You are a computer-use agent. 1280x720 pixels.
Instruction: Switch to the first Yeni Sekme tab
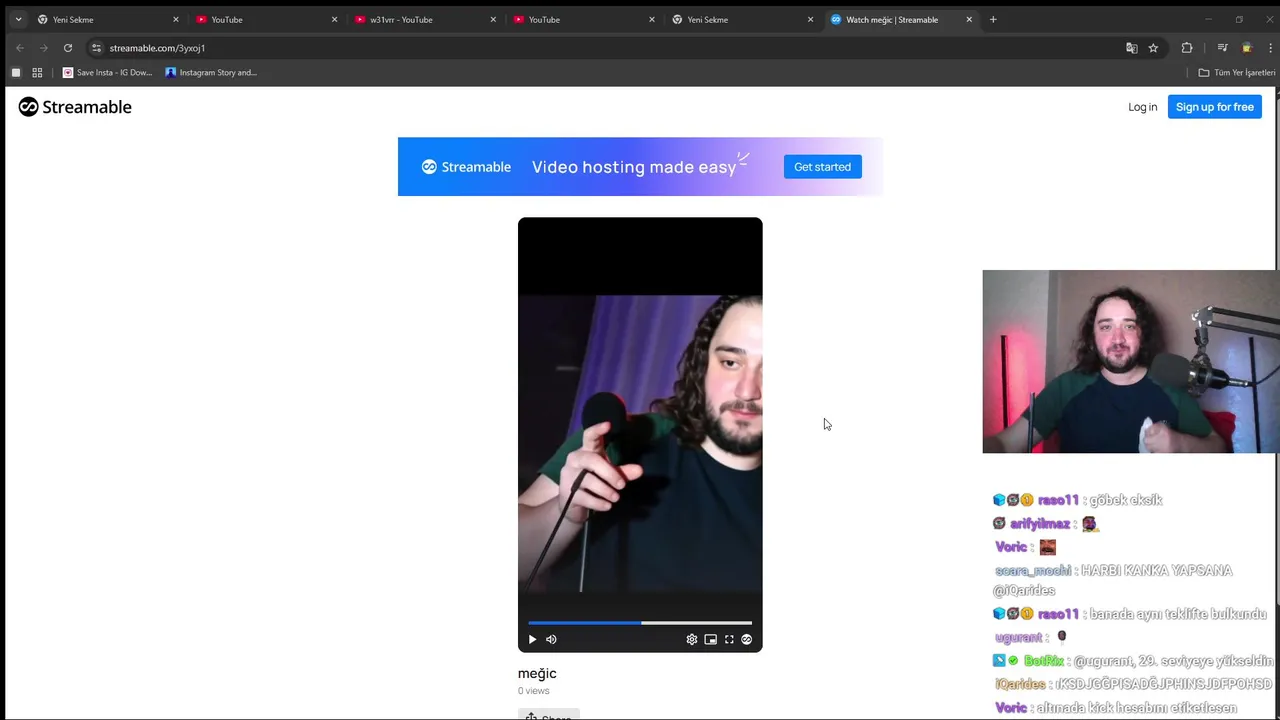point(108,19)
